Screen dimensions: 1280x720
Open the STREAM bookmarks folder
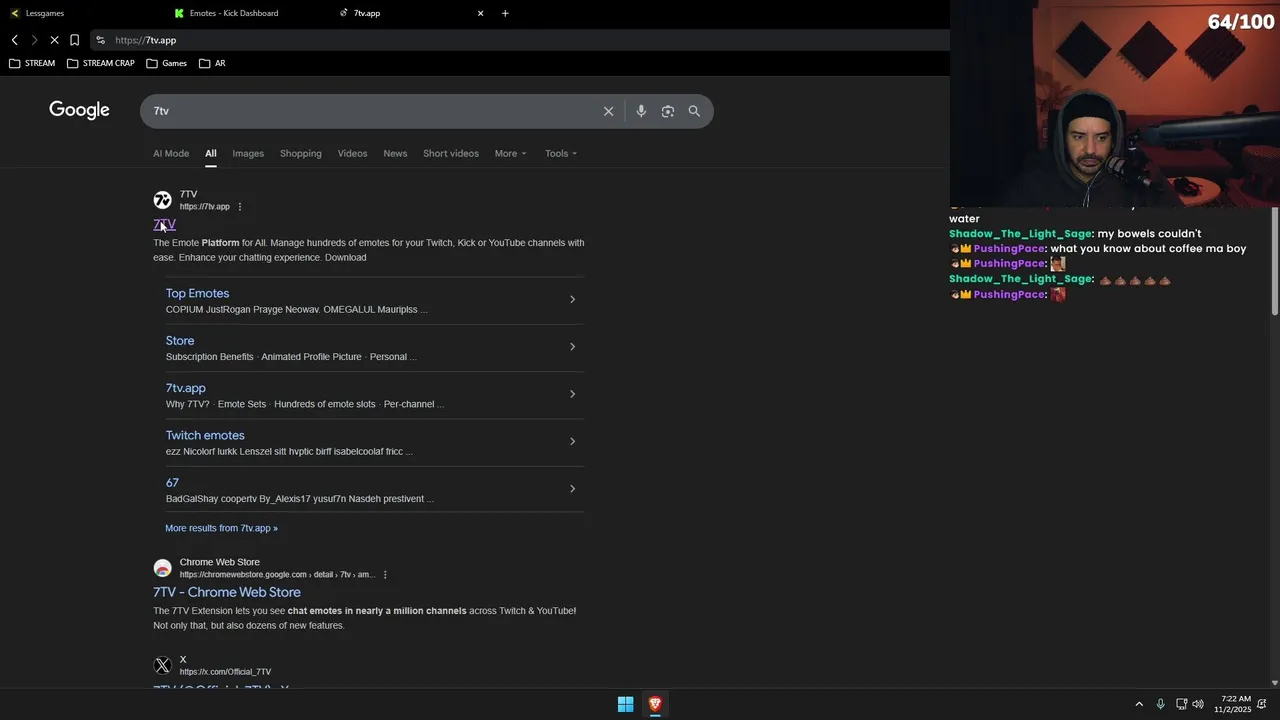click(x=32, y=63)
